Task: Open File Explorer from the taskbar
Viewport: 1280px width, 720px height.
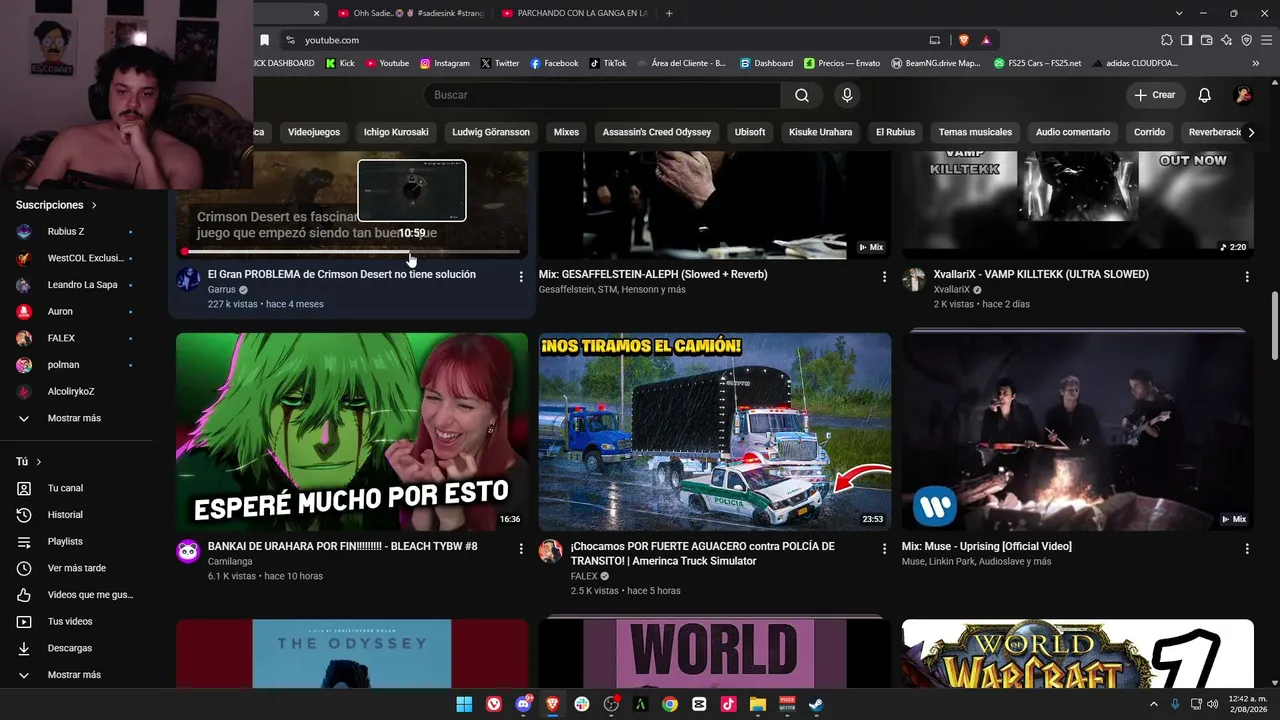Action: [758, 704]
